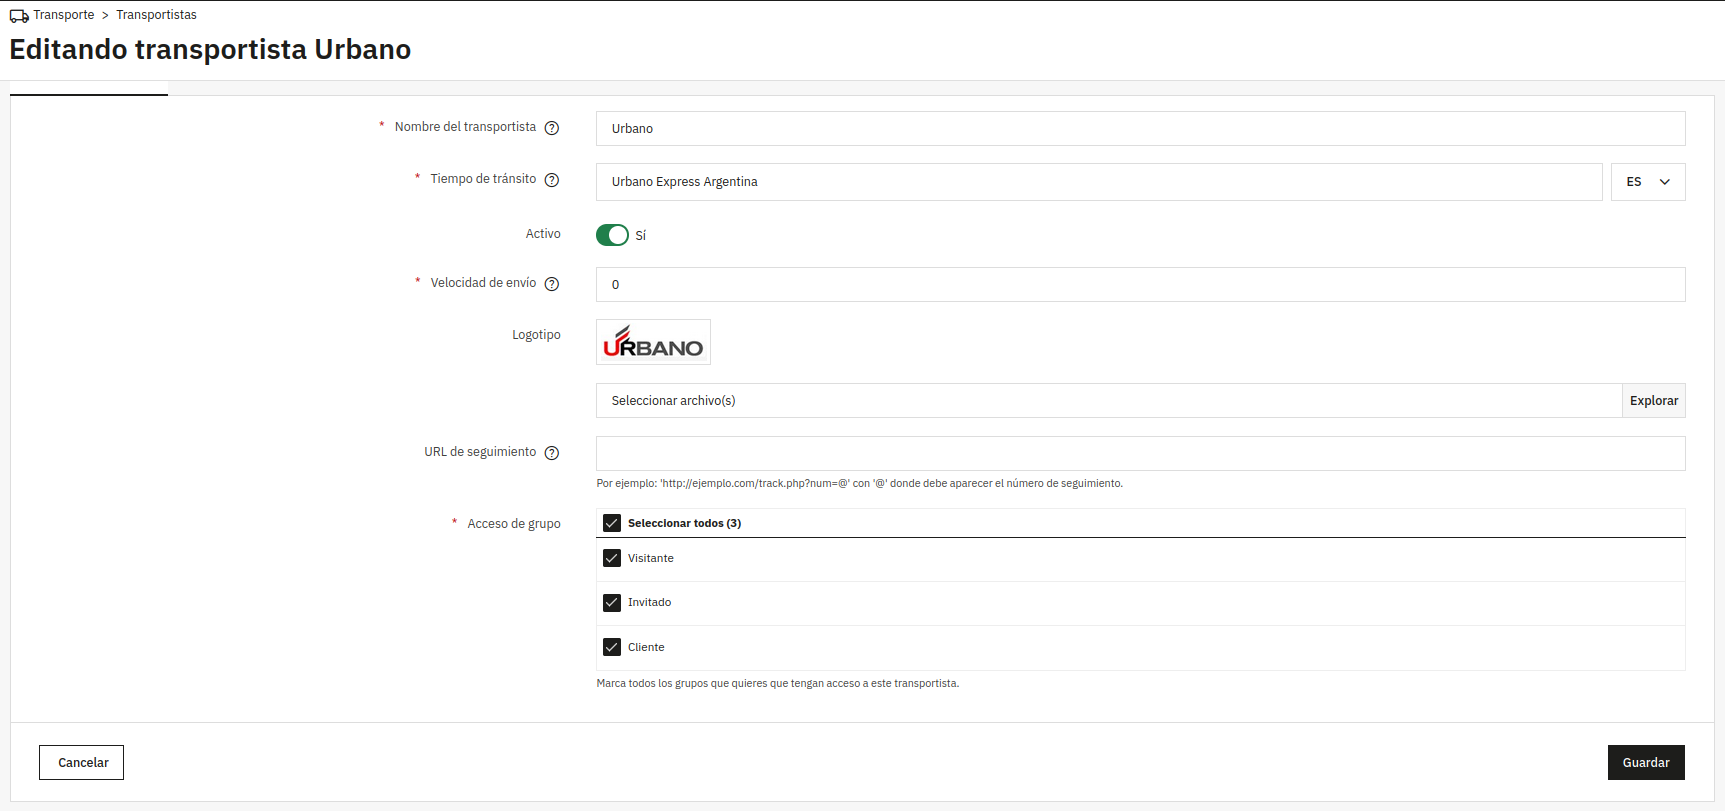This screenshot has width=1725, height=811.
Task: Click the help icon next to URL de seguimiento
Action: (551, 453)
